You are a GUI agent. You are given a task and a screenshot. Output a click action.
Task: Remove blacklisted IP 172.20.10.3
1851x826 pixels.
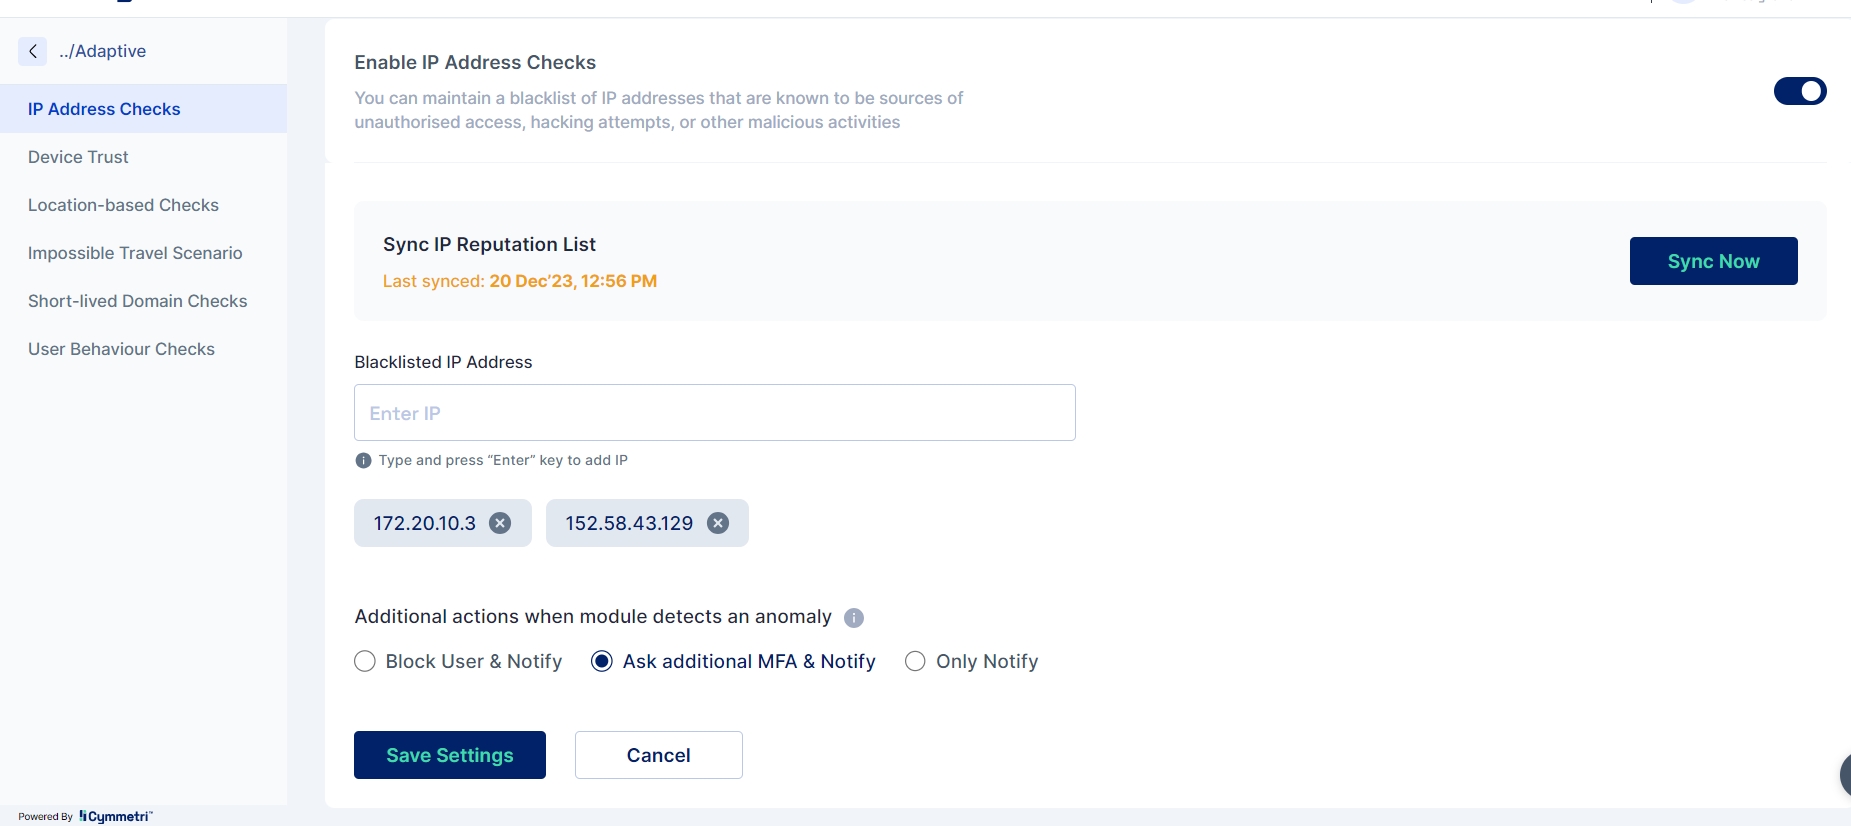(x=500, y=523)
